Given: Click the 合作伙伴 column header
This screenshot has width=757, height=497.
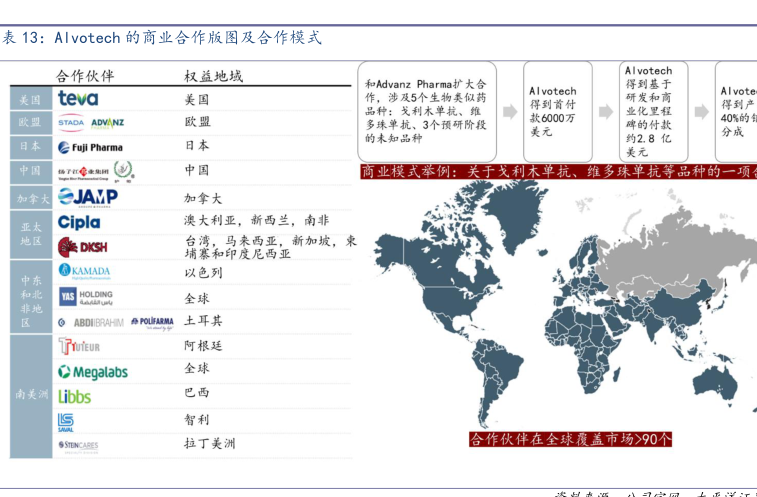Looking at the screenshot, I should click(85, 76).
